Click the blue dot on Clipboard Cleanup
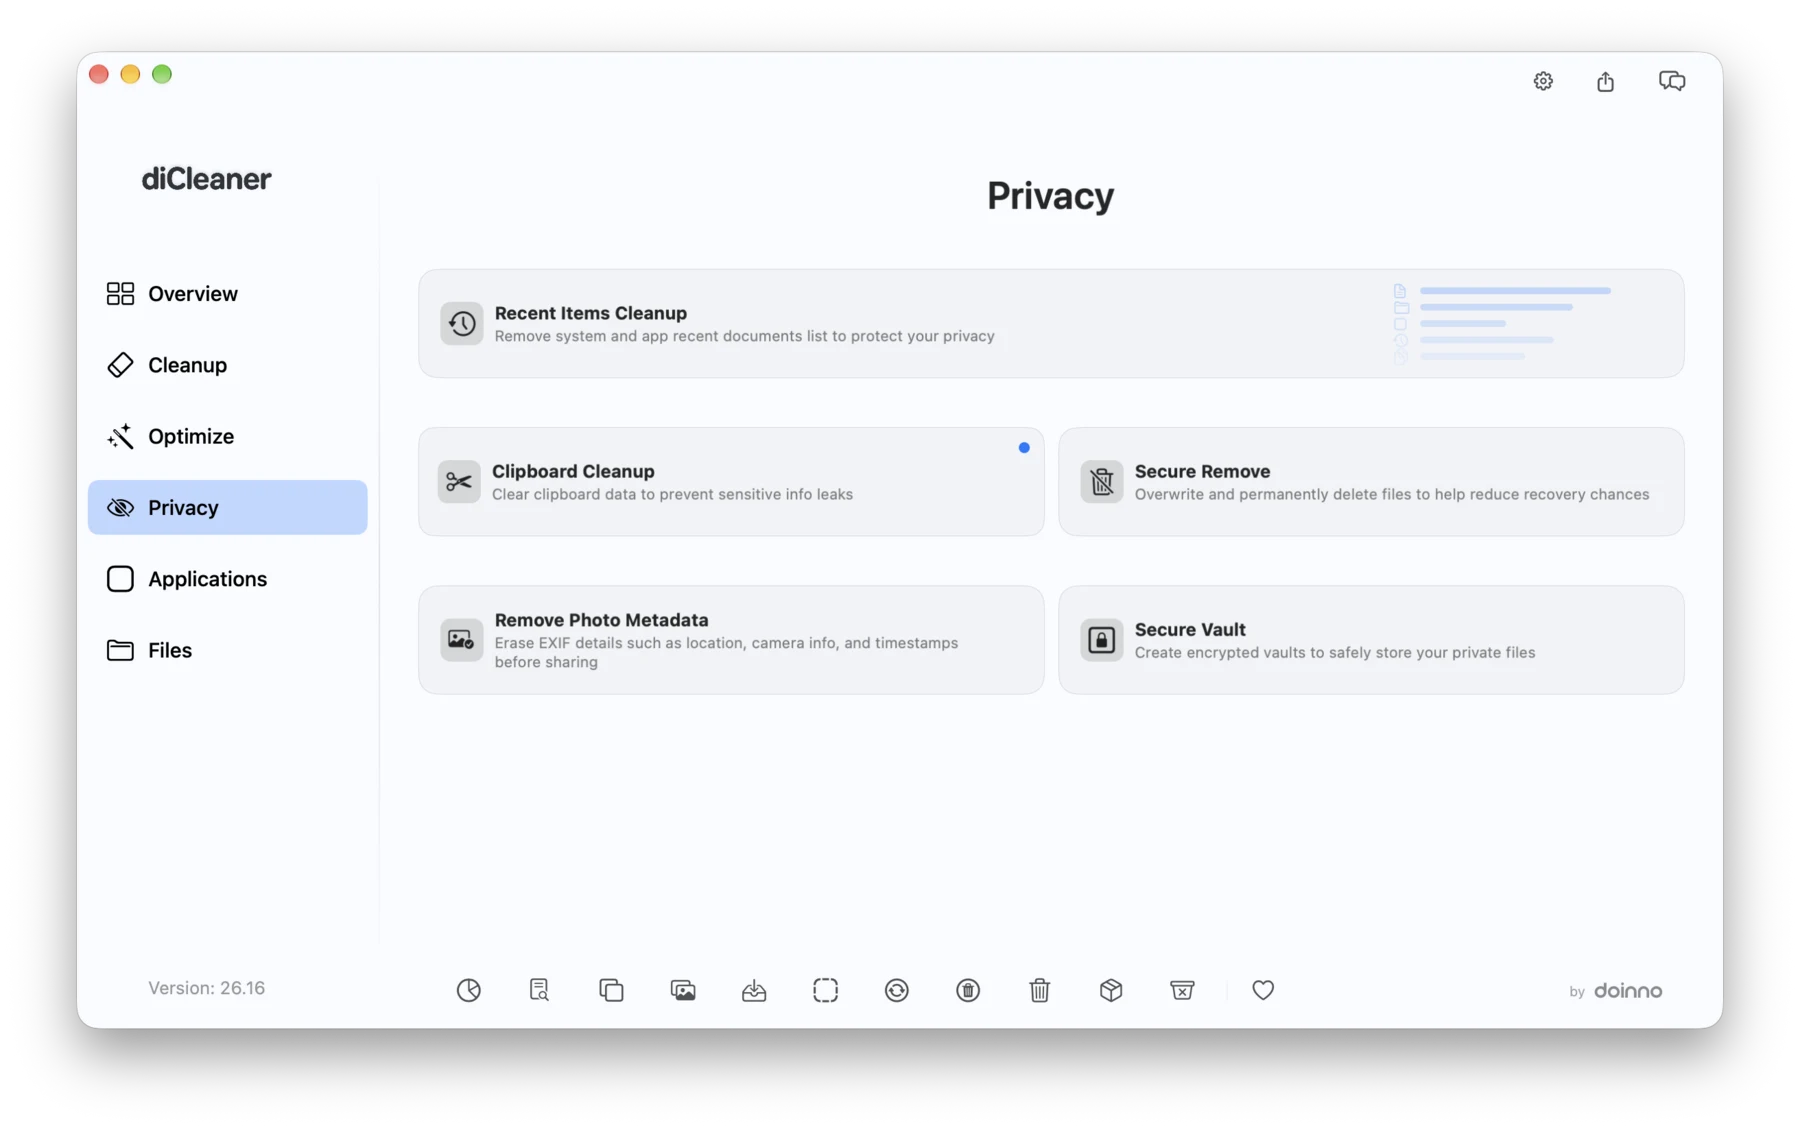Viewport: 1800px width, 1130px height. (1024, 448)
